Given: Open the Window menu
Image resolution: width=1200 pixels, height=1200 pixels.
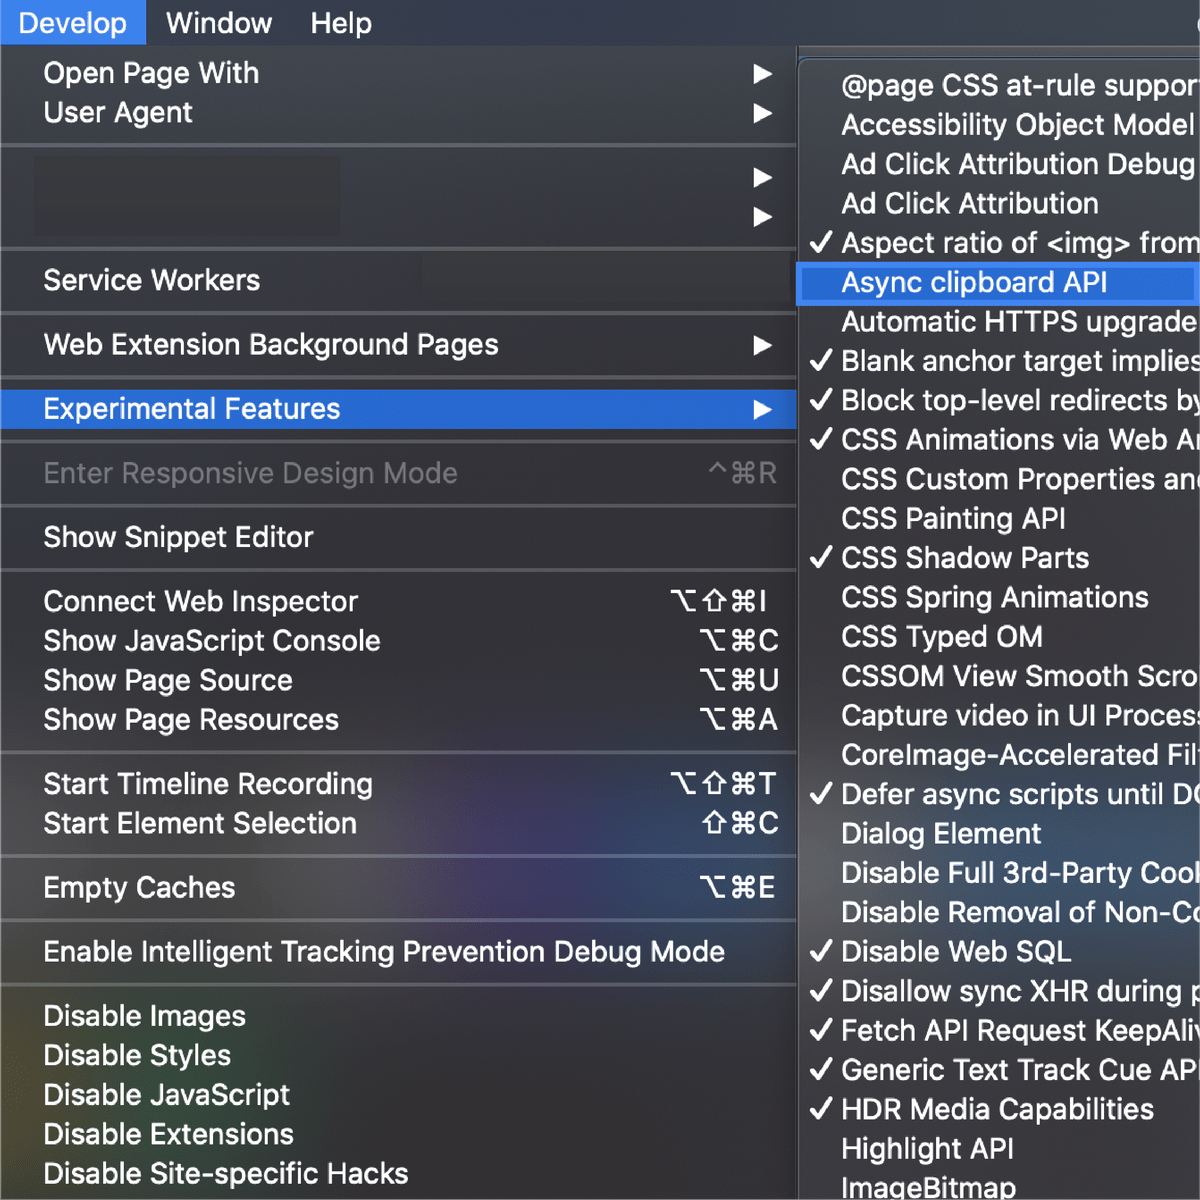Looking at the screenshot, I should tap(218, 23).
